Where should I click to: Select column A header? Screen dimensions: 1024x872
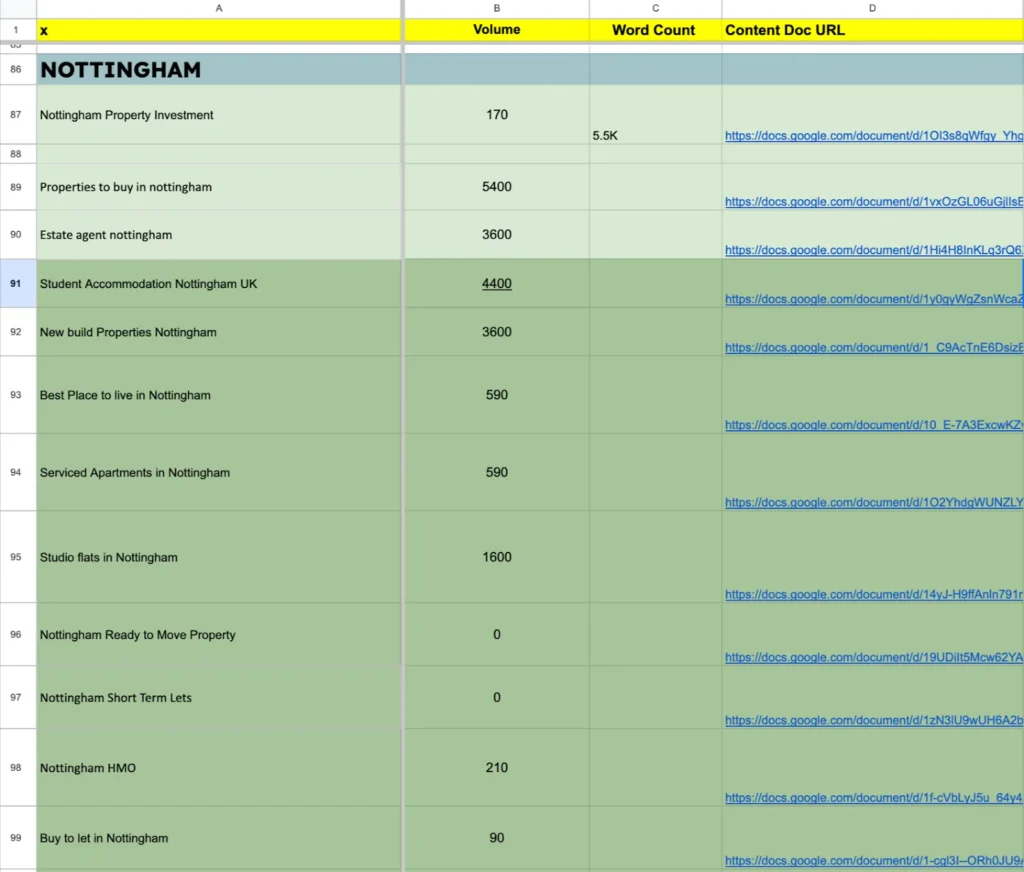coord(219,8)
